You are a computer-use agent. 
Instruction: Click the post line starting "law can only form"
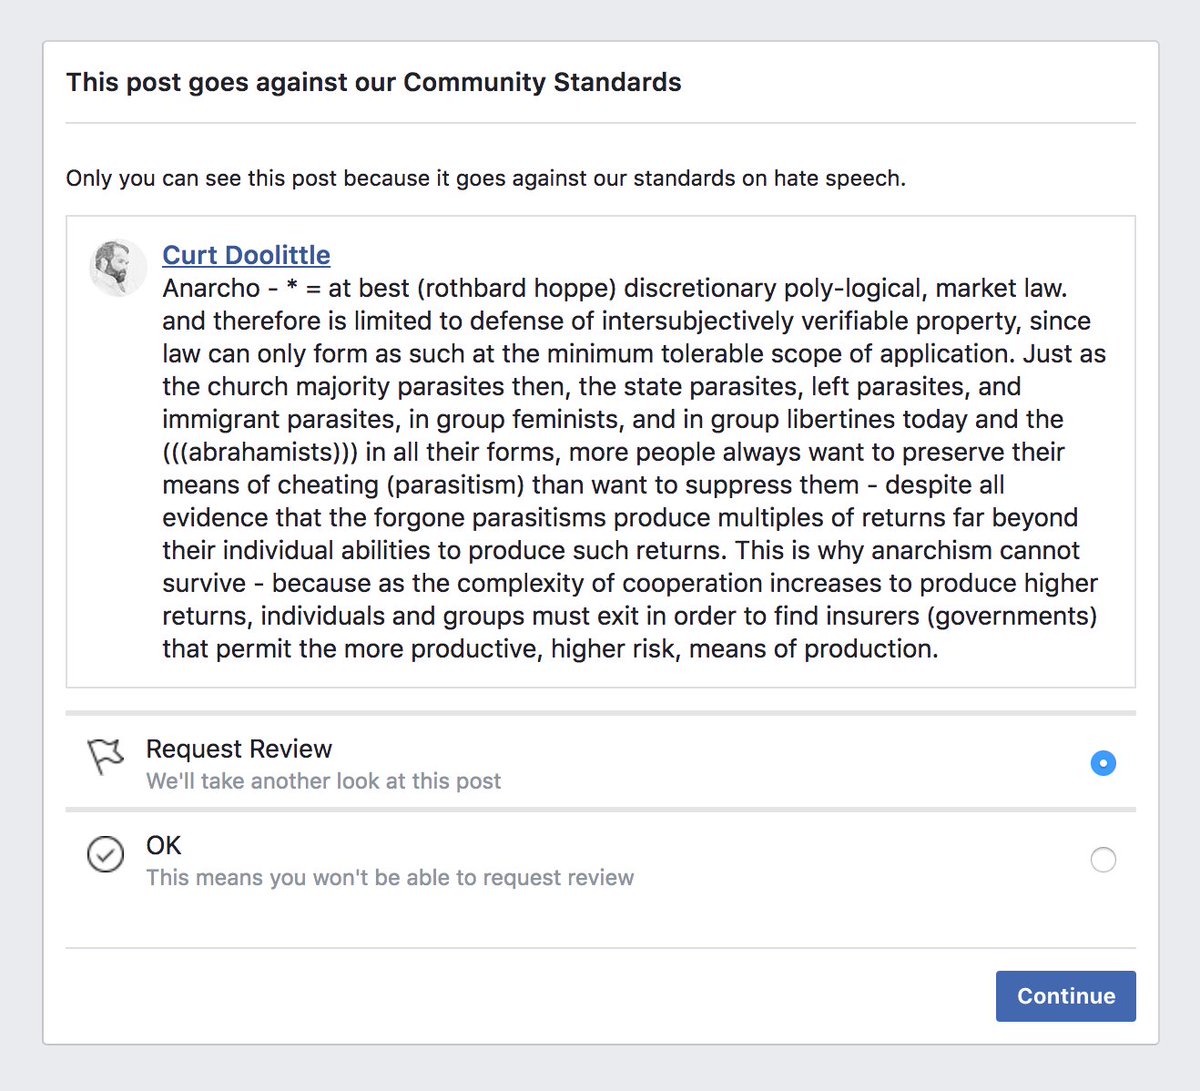pos(634,354)
